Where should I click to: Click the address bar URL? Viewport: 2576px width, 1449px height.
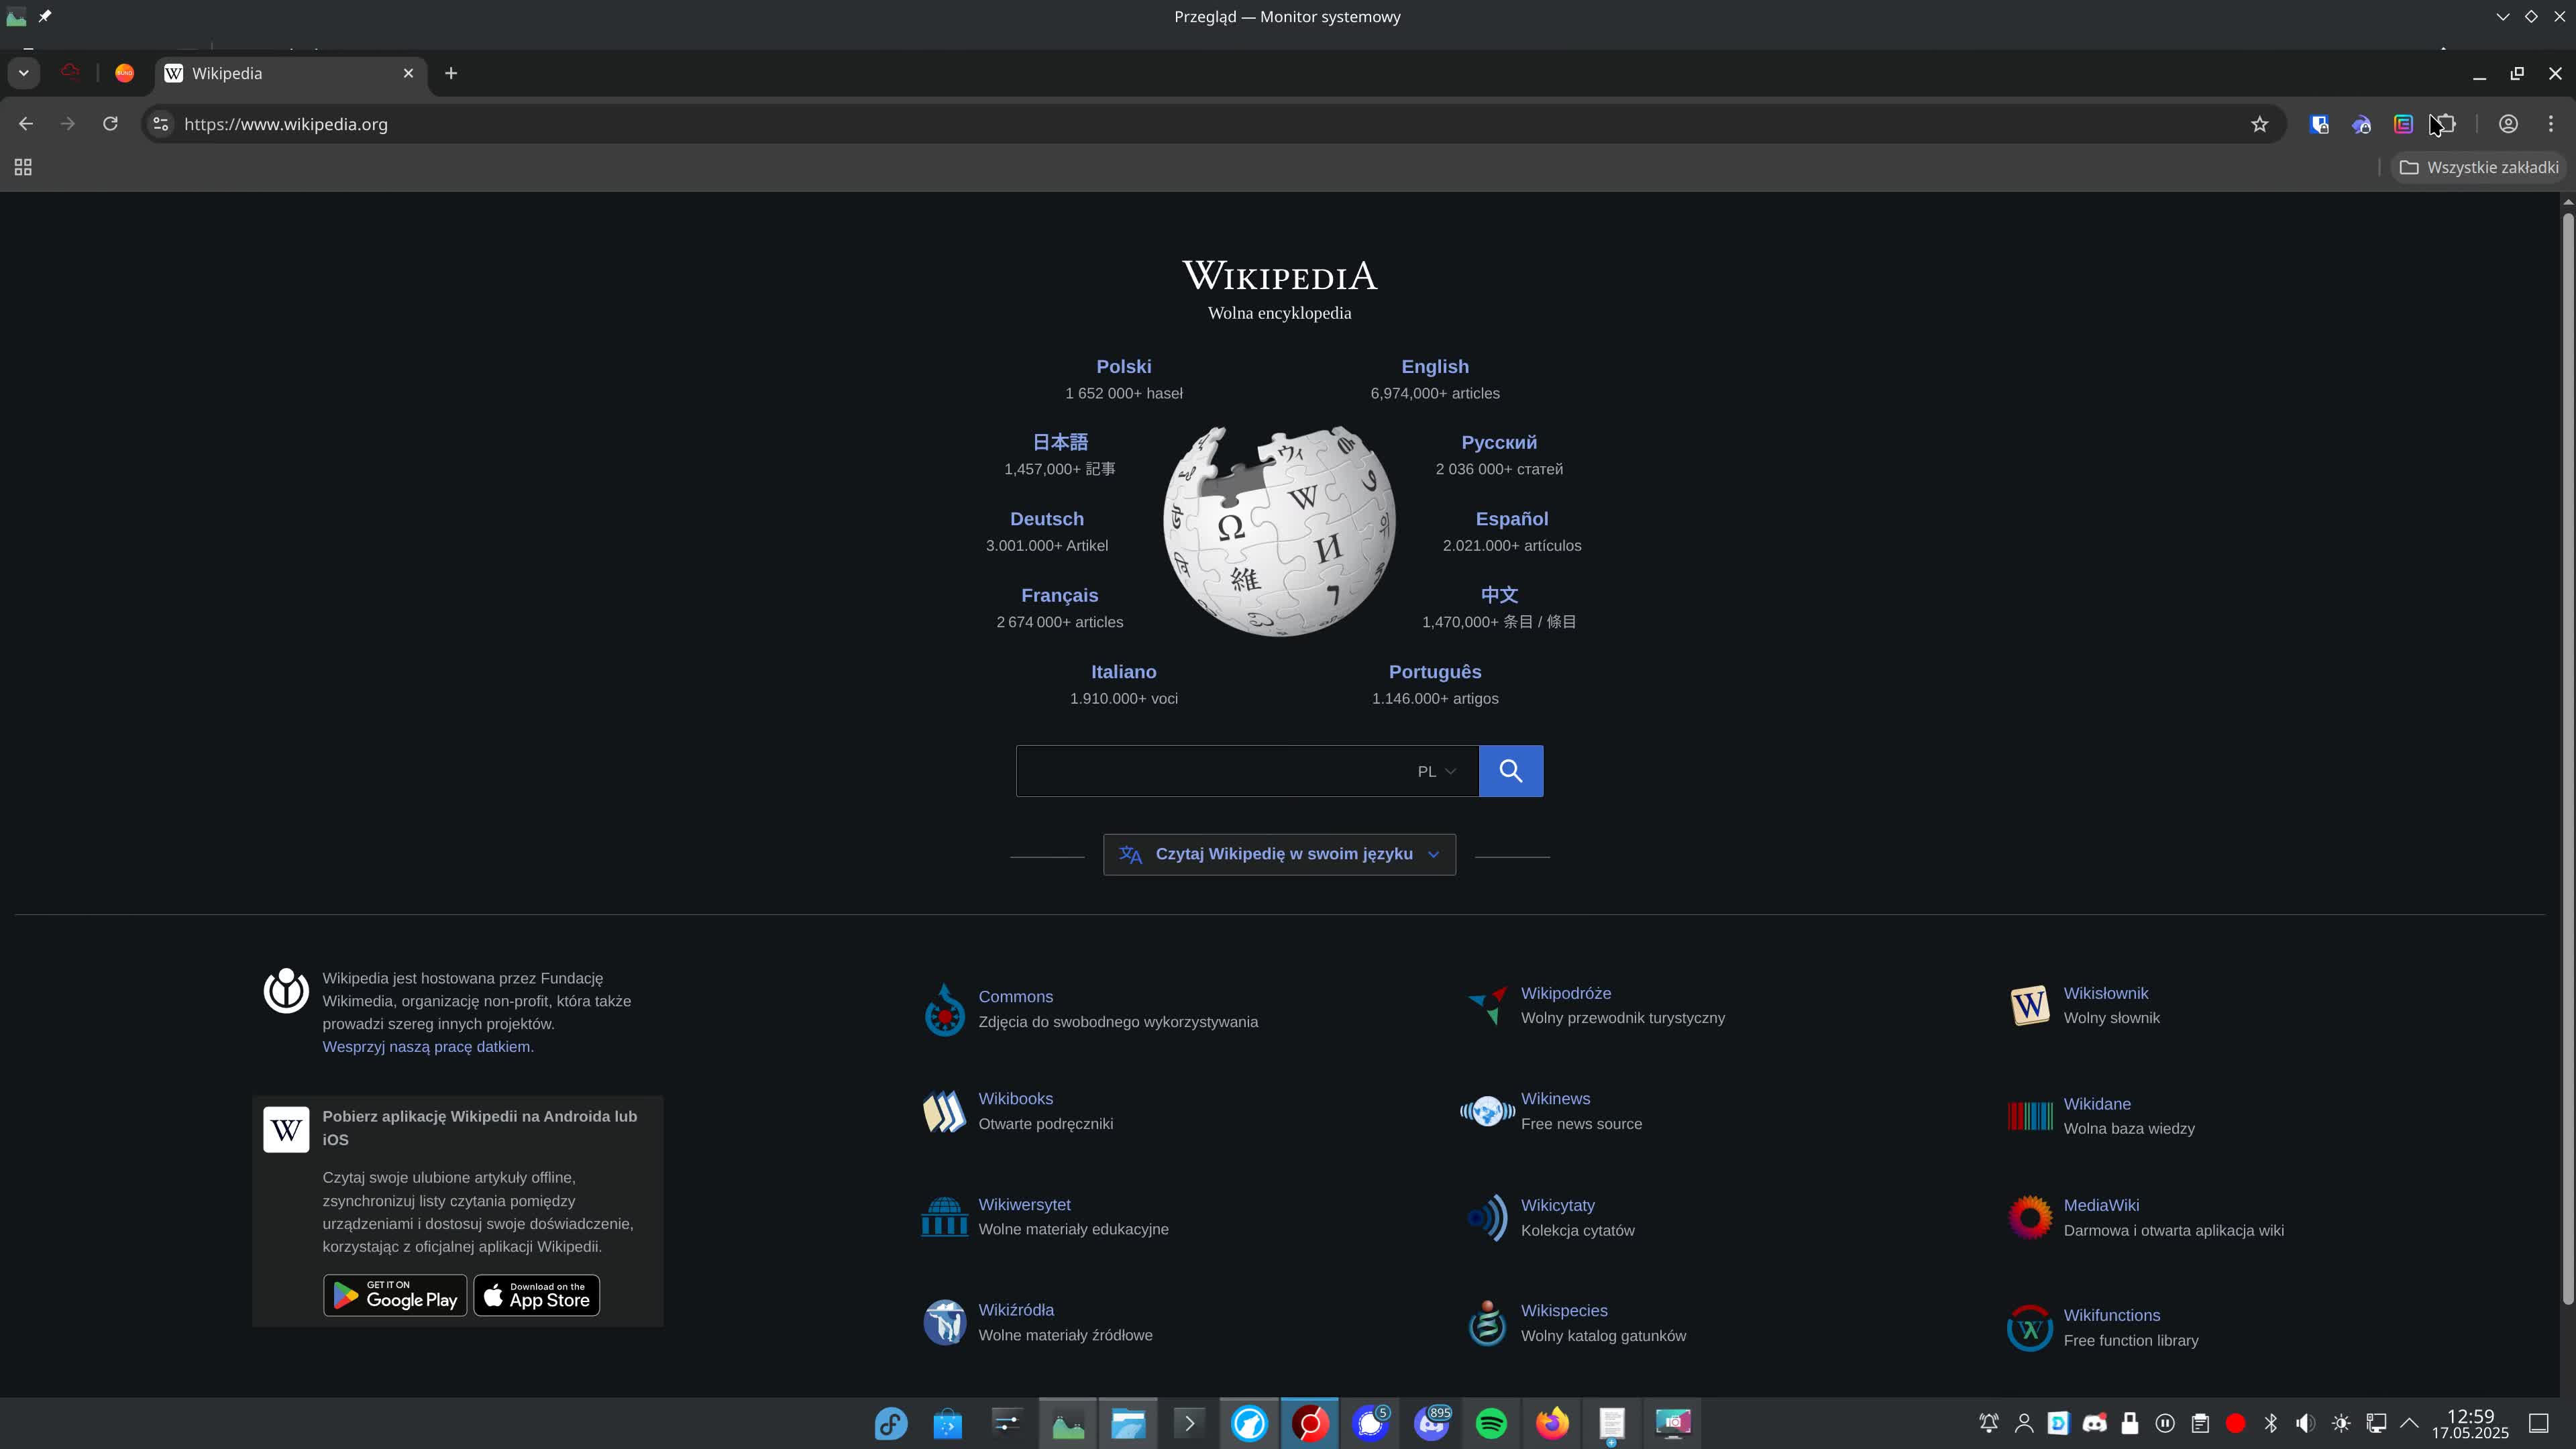click(286, 124)
